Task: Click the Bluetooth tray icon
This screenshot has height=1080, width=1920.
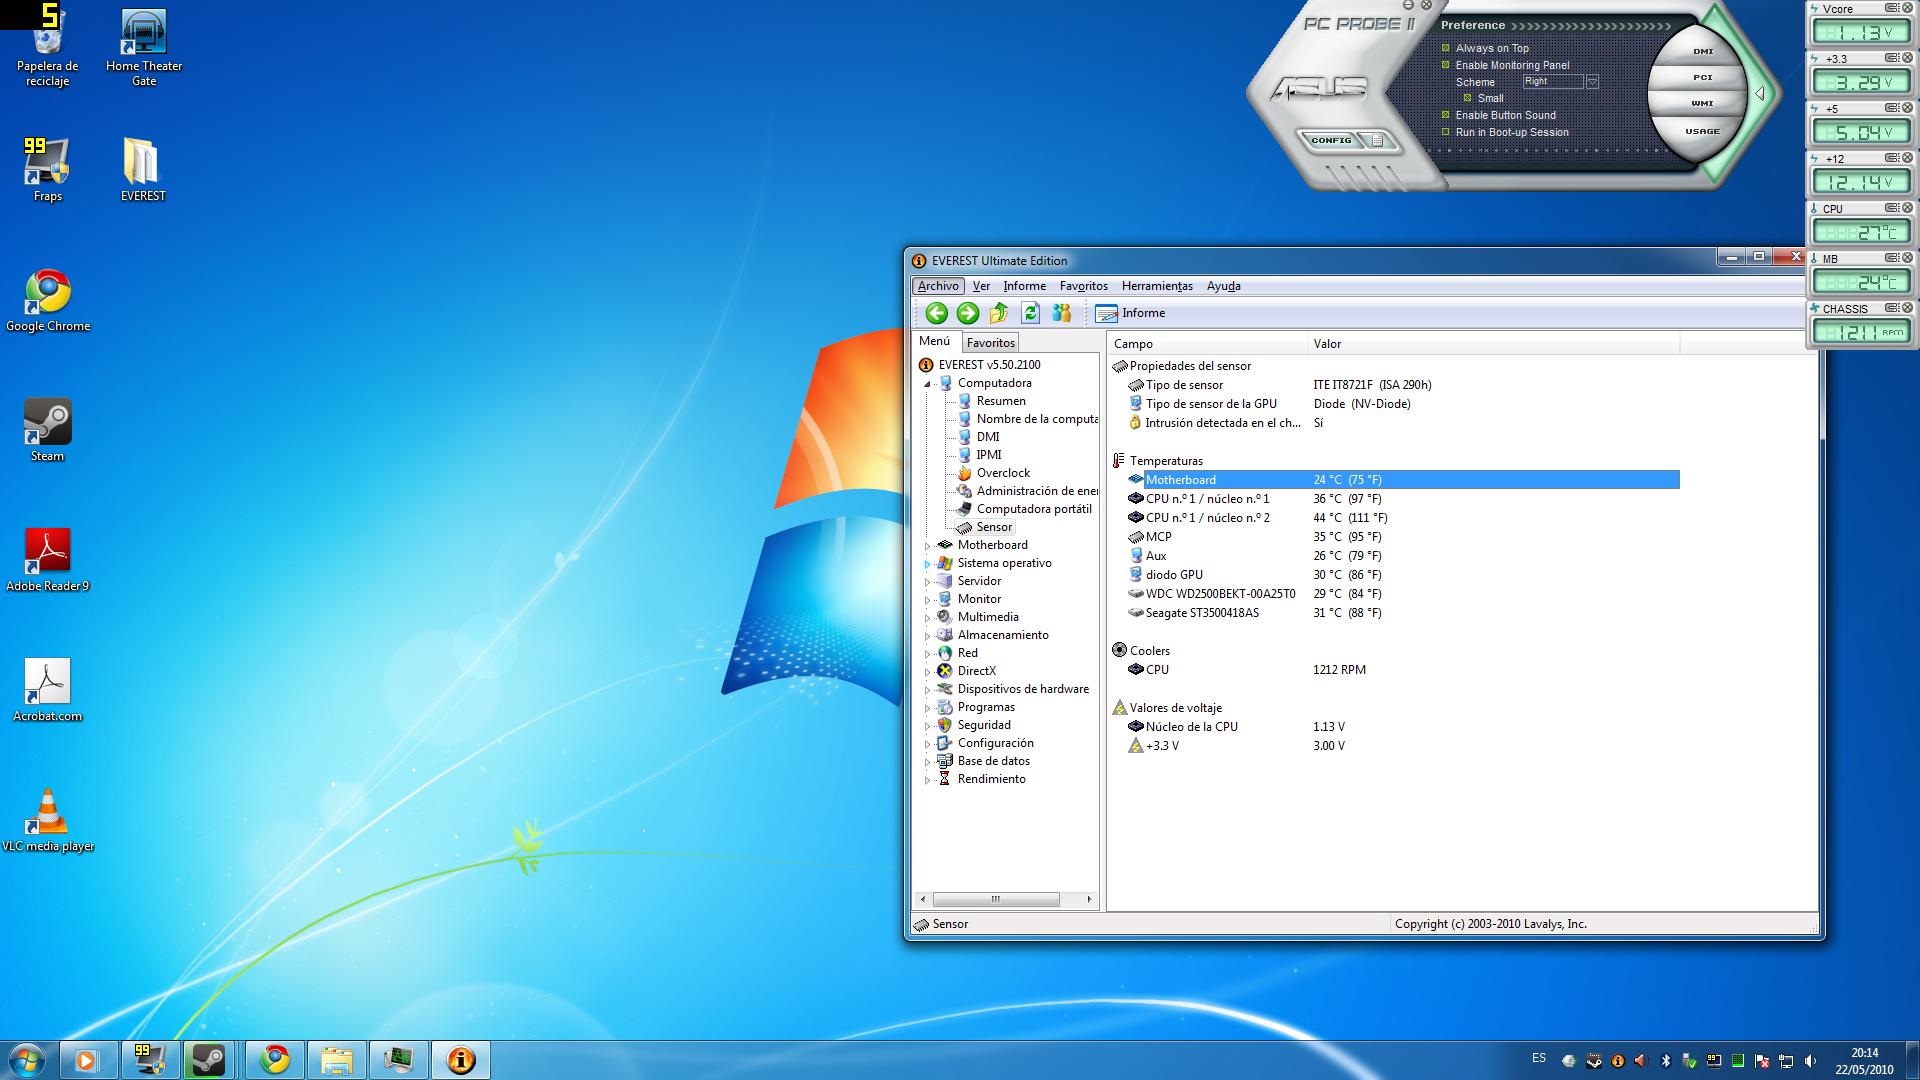Action: pyautogui.click(x=1666, y=1060)
